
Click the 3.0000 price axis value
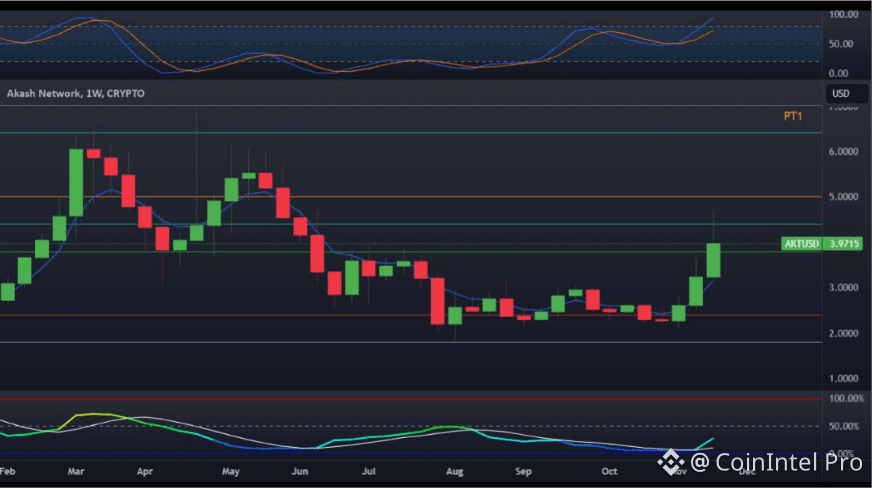(844, 287)
